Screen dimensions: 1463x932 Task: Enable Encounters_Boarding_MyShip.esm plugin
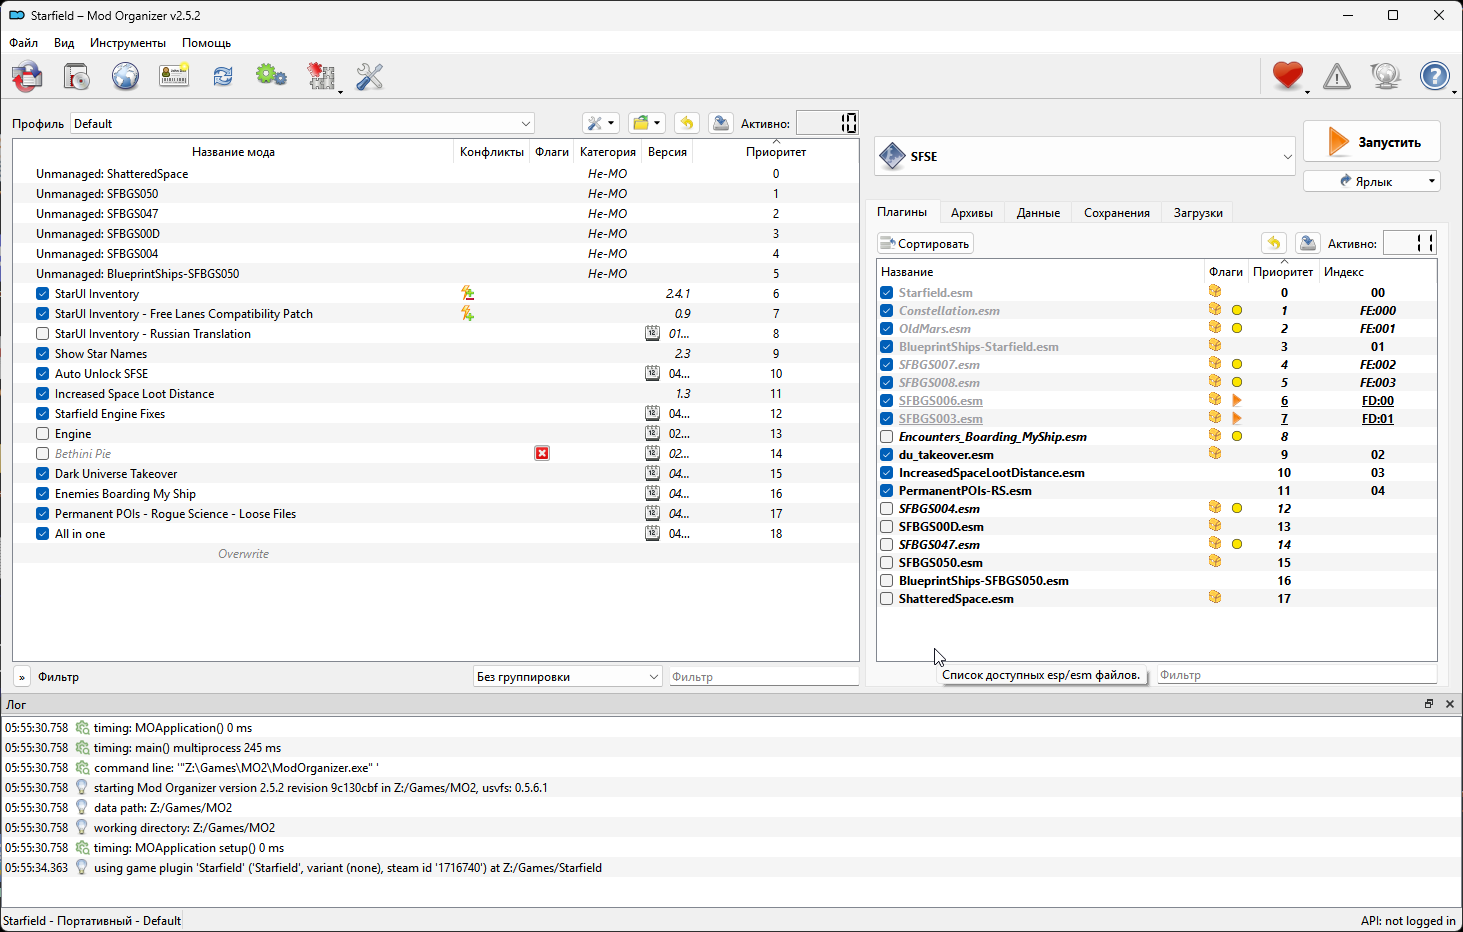[887, 437]
